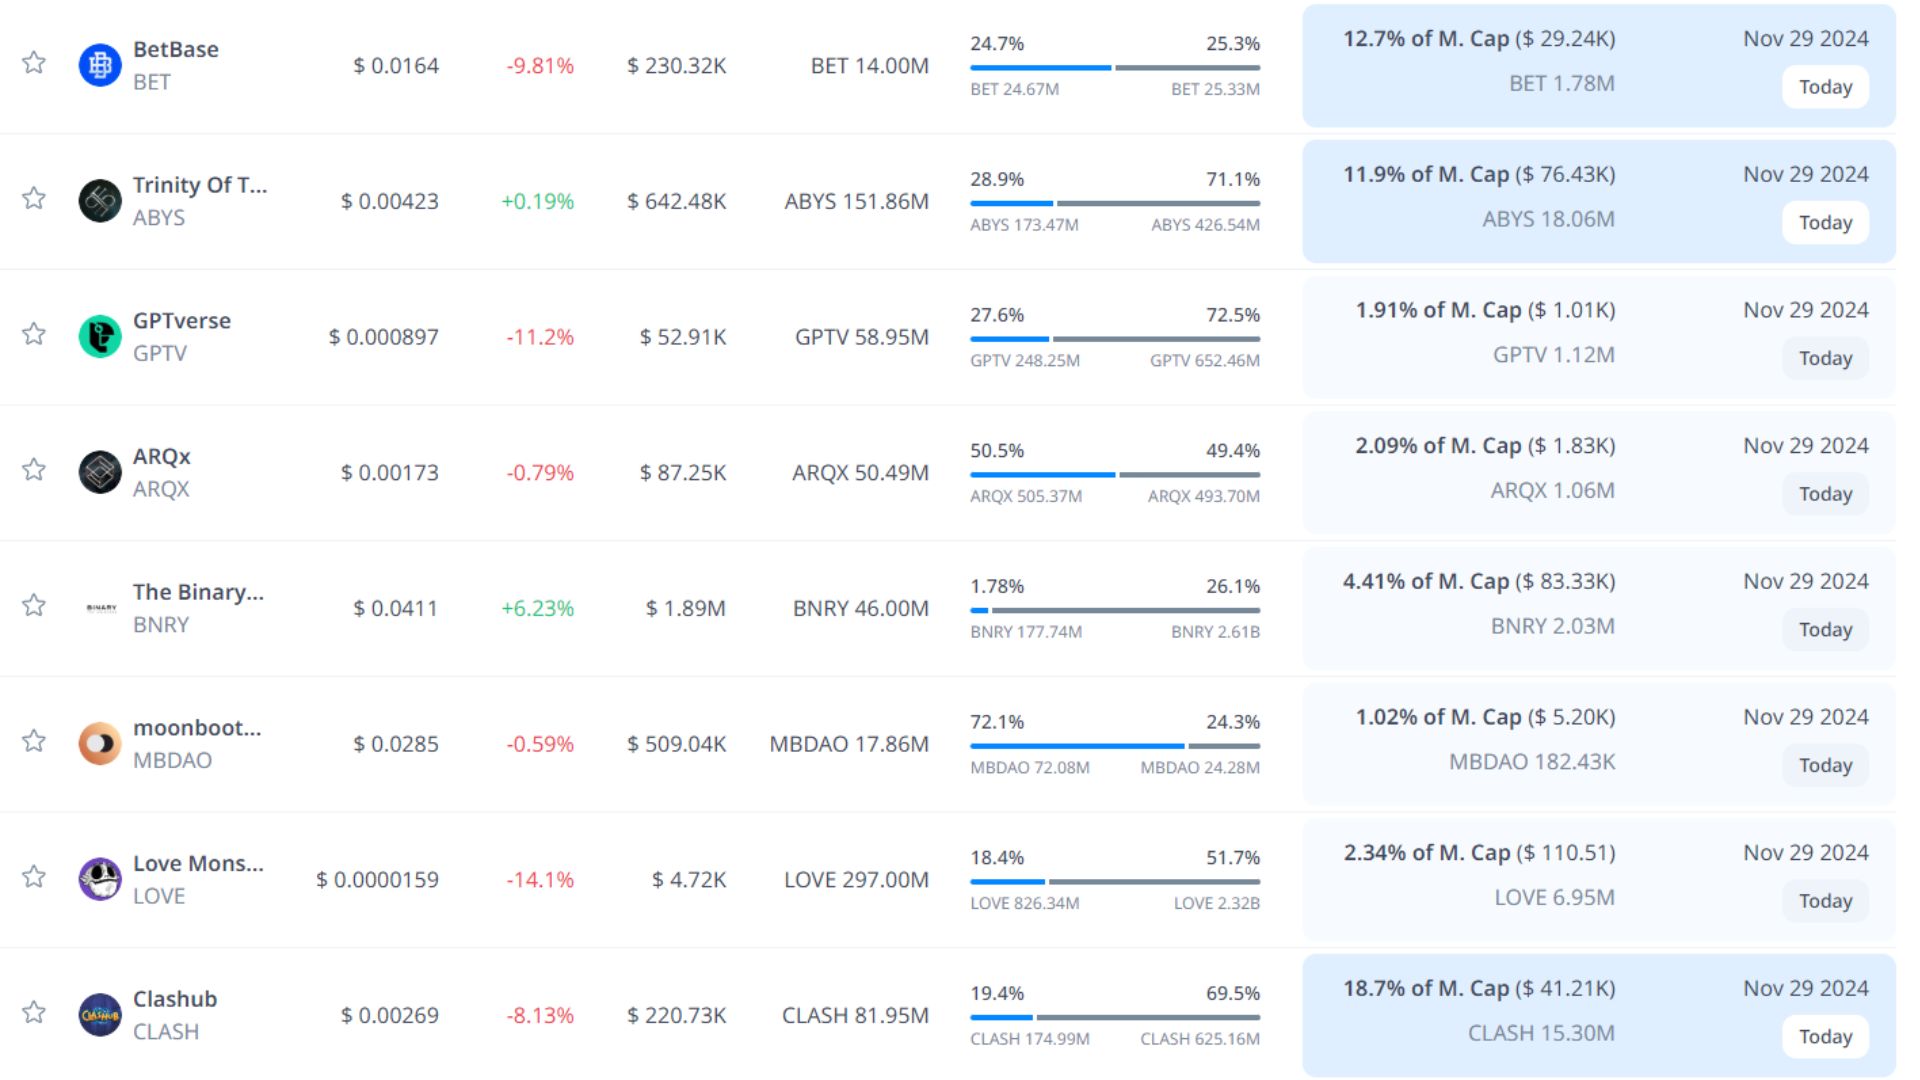The height and width of the screenshot is (1080, 1920).
Task: Open the BetBase token name link
Action: pos(176,49)
